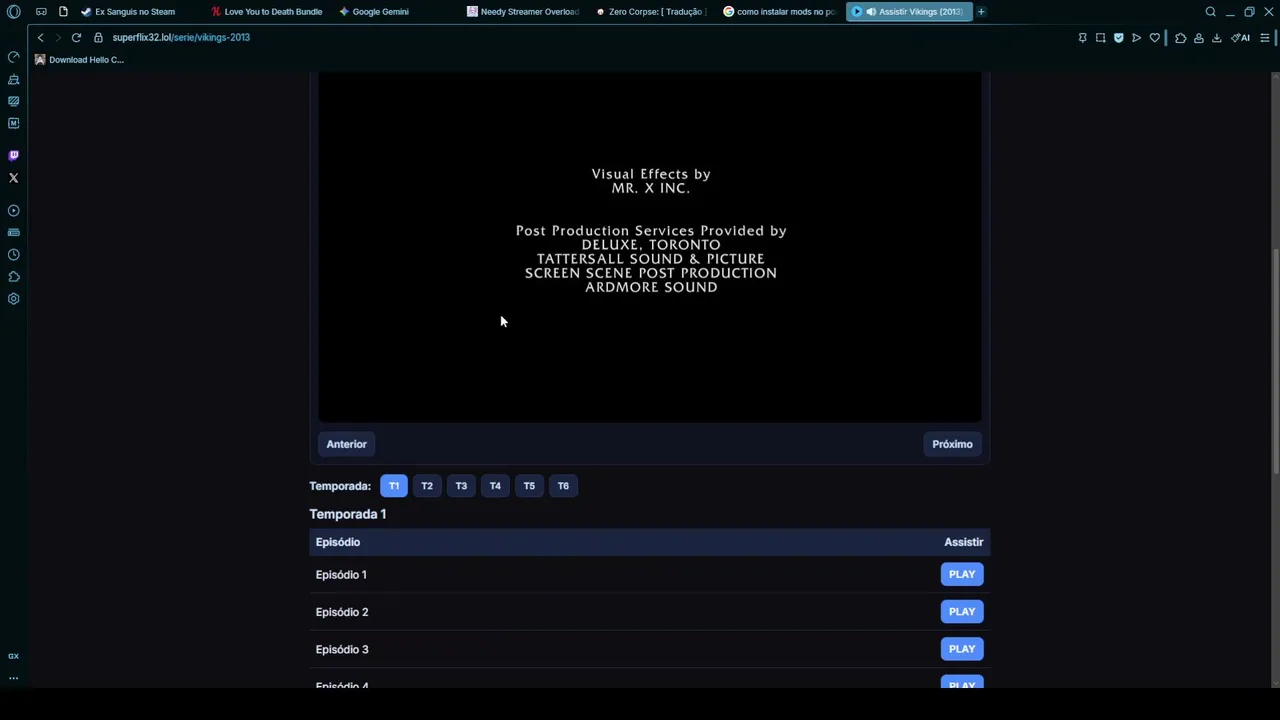Open the ad blocker shield icon

click(1118, 38)
